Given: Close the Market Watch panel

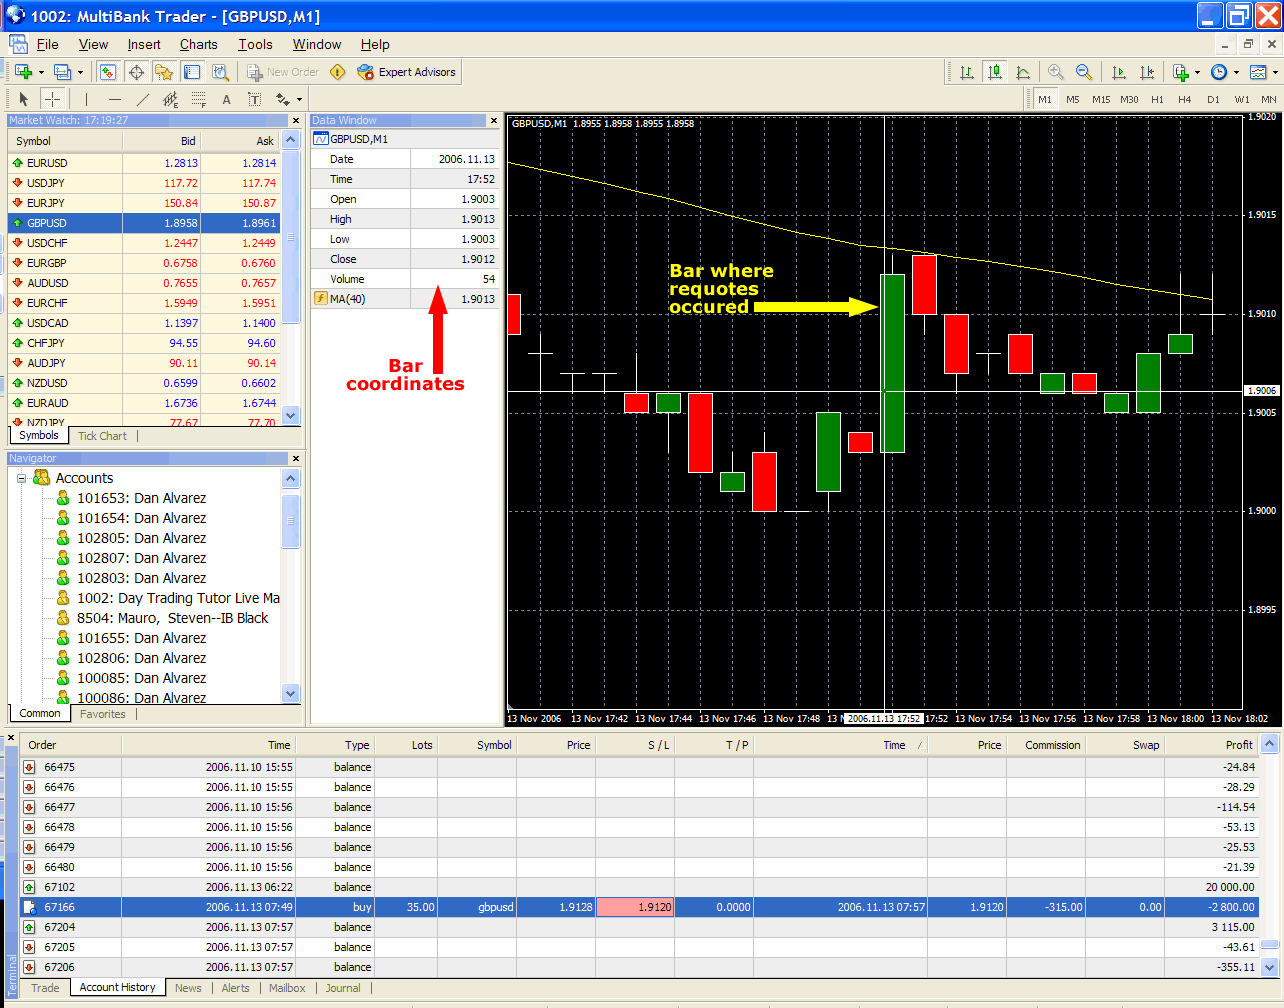Looking at the screenshot, I should (x=295, y=120).
